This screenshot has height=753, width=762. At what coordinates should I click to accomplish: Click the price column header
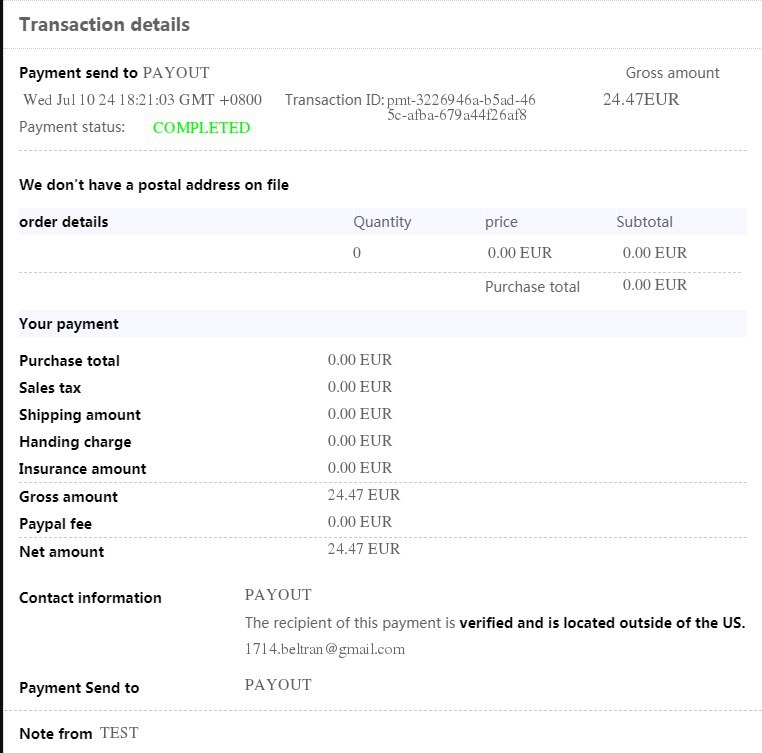click(x=501, y=222)
